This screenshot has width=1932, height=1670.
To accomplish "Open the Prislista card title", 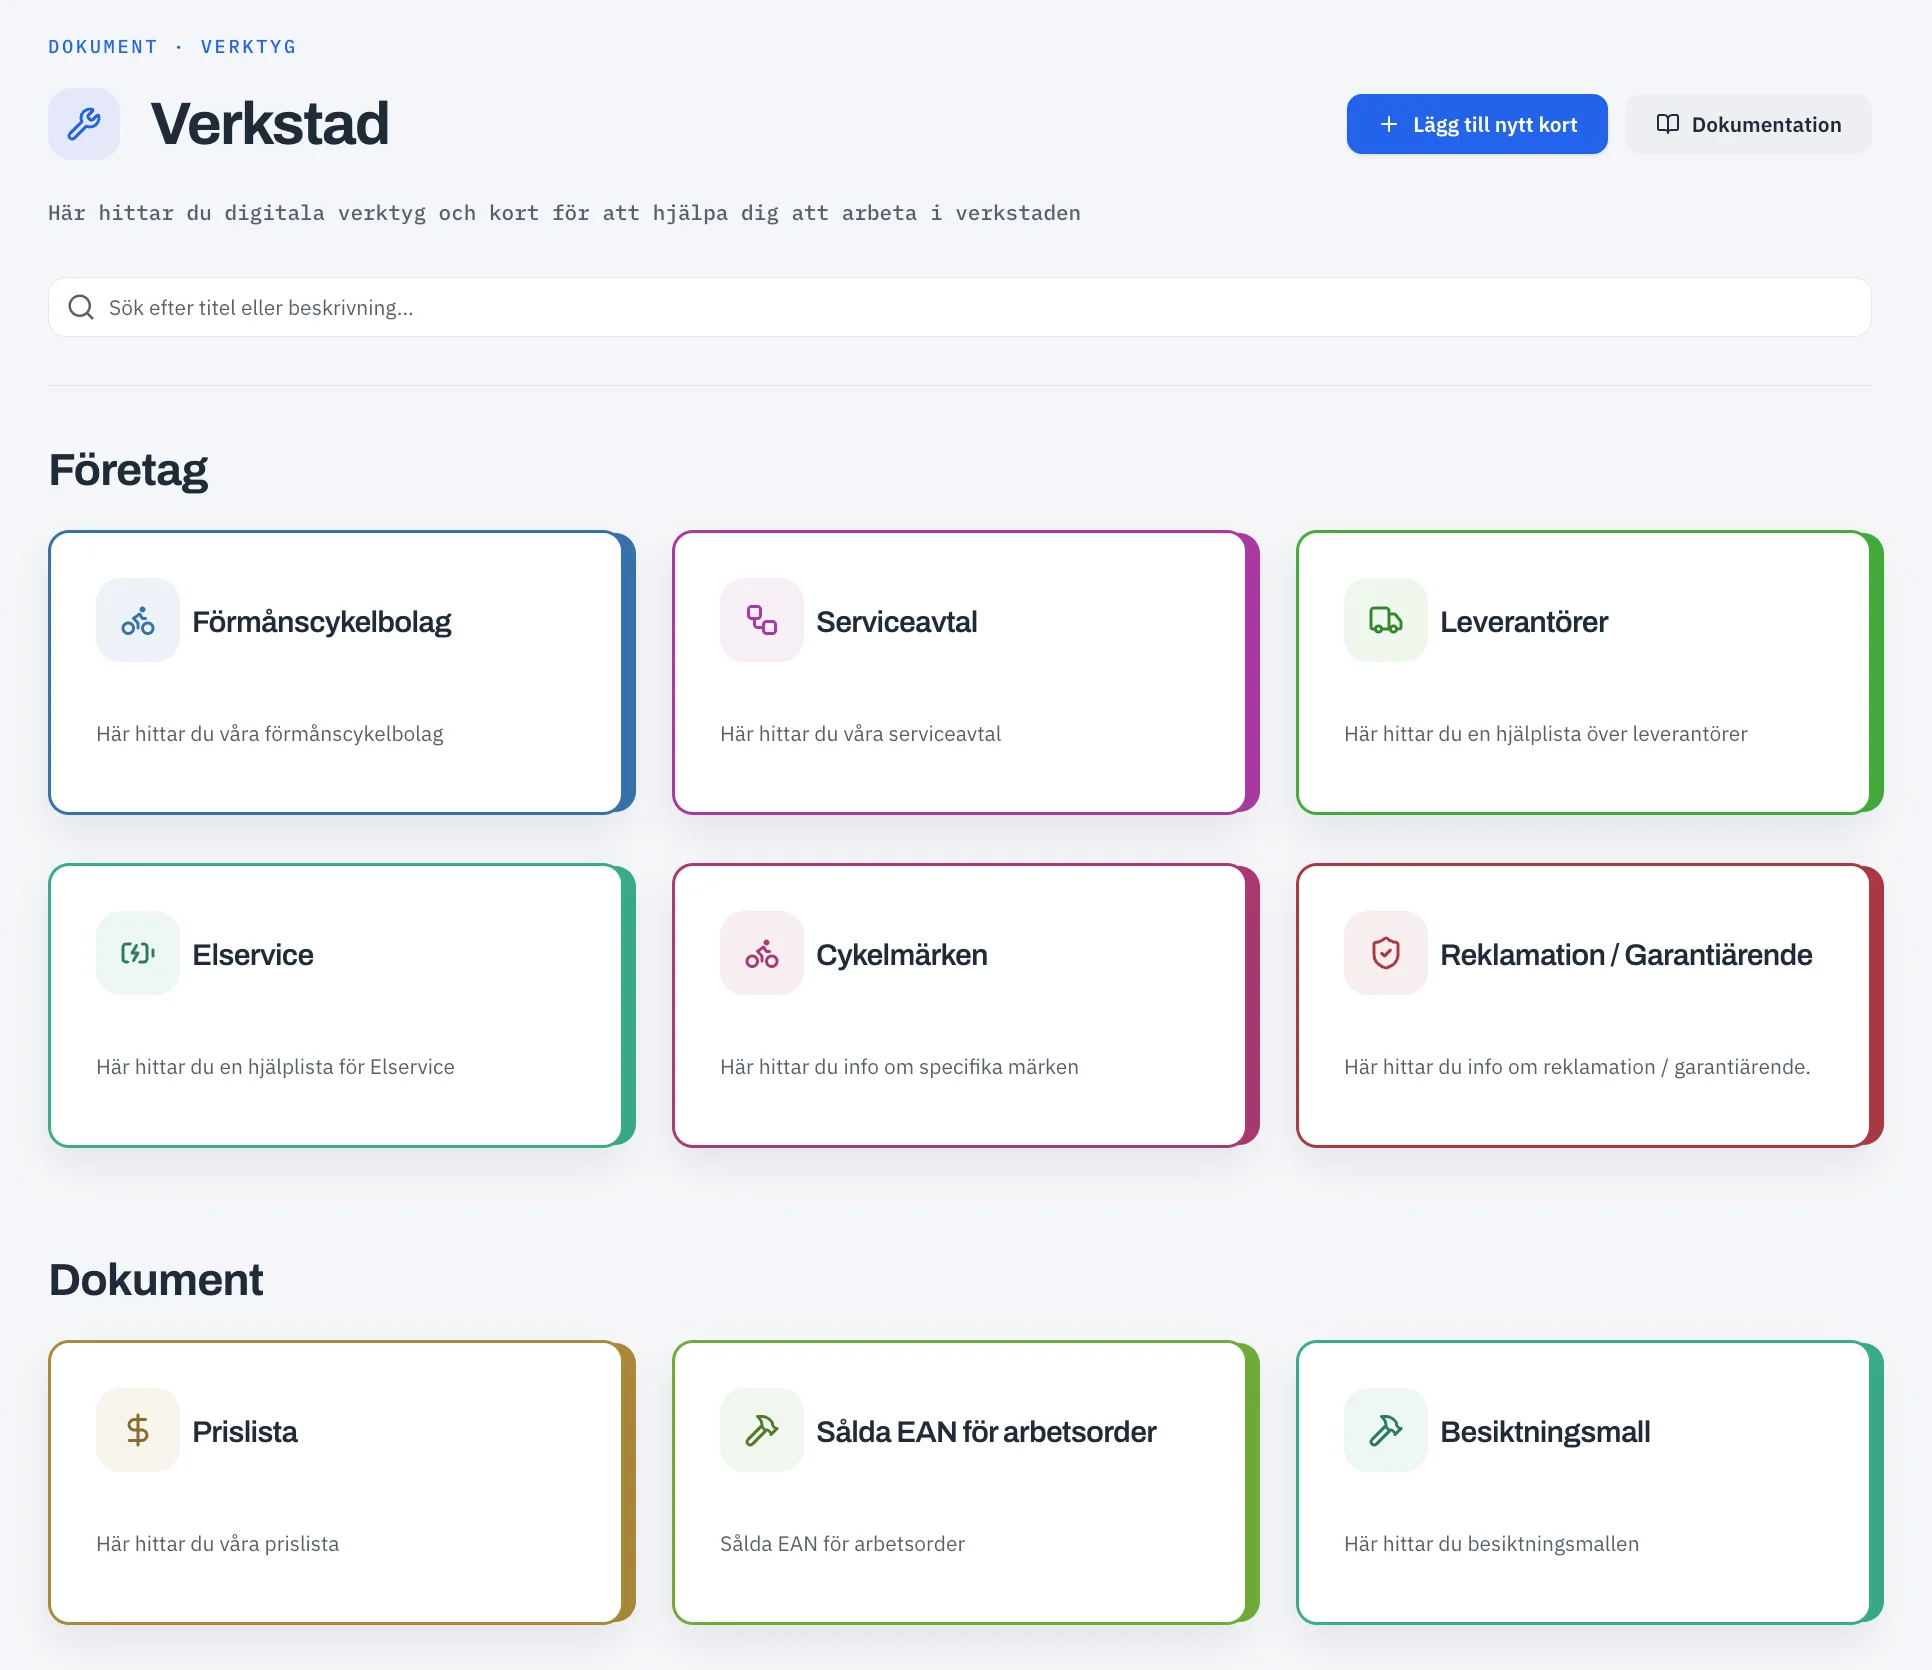I will tap(245, 1431).
